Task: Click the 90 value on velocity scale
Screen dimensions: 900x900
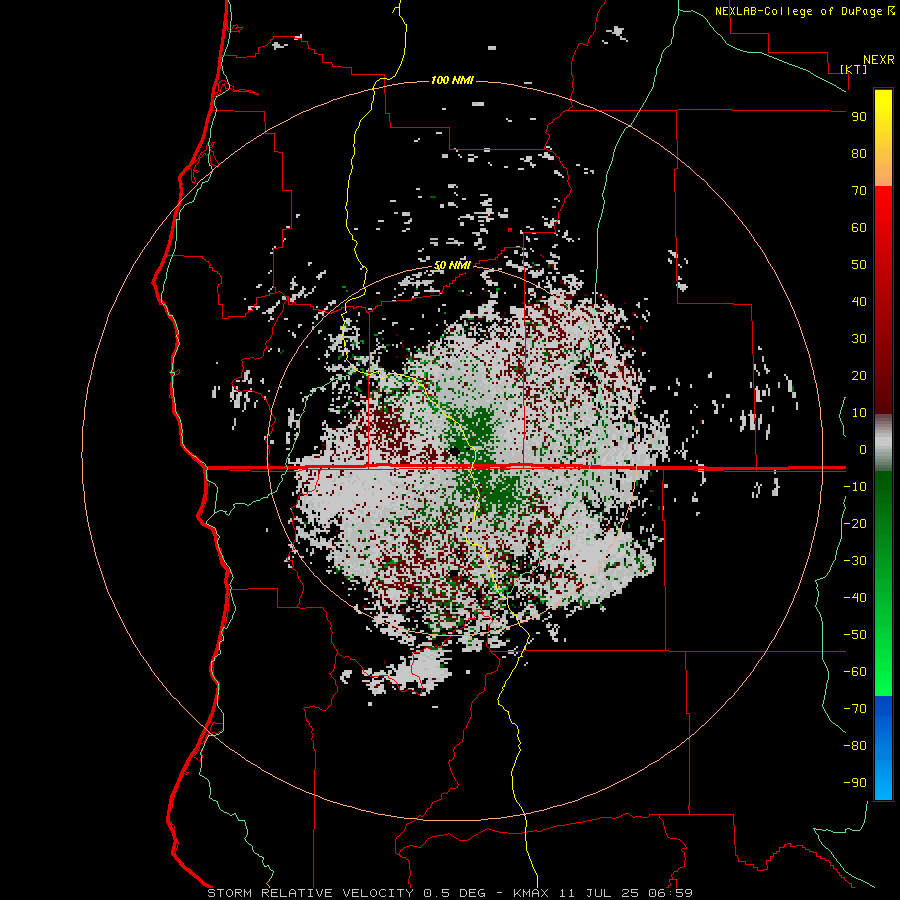Action: [x=859, y=117]
